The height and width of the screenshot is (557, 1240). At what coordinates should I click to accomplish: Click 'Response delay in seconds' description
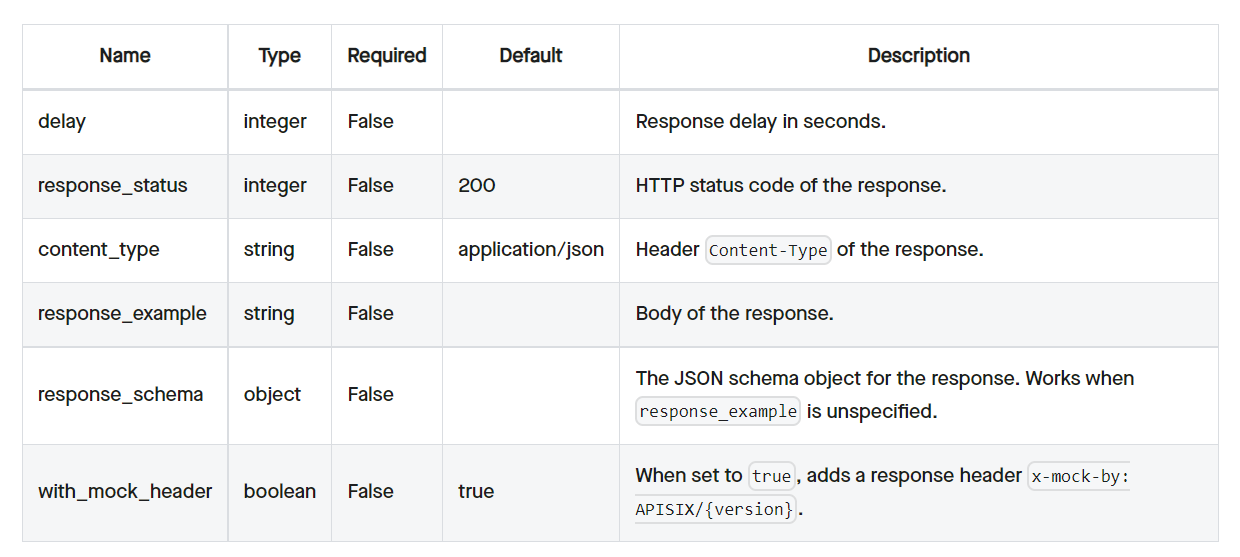click(761, 121)
